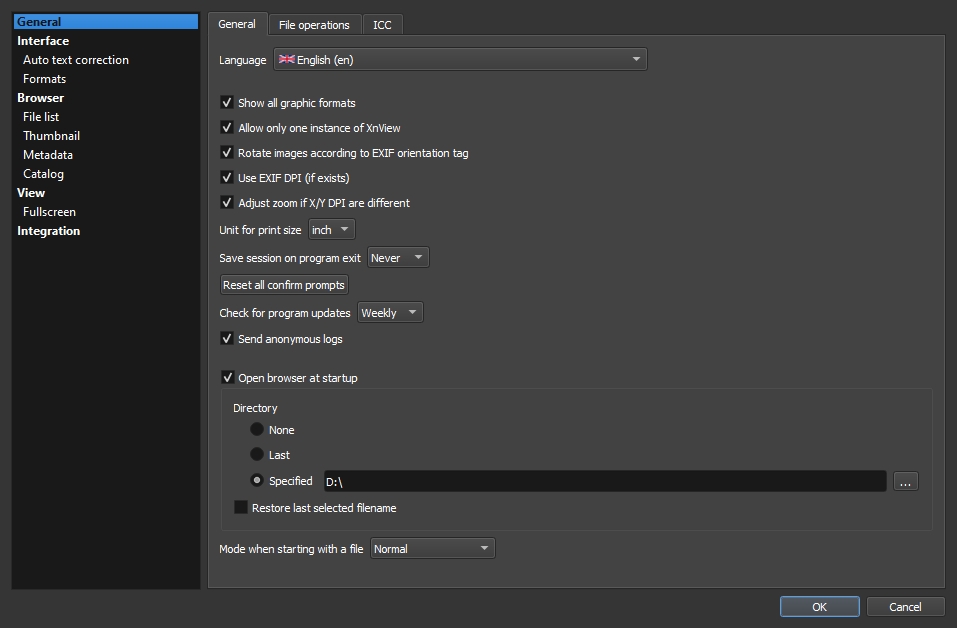Open the Language dropdown
This screenshot has width=957, height=628.
coord(460,60)
